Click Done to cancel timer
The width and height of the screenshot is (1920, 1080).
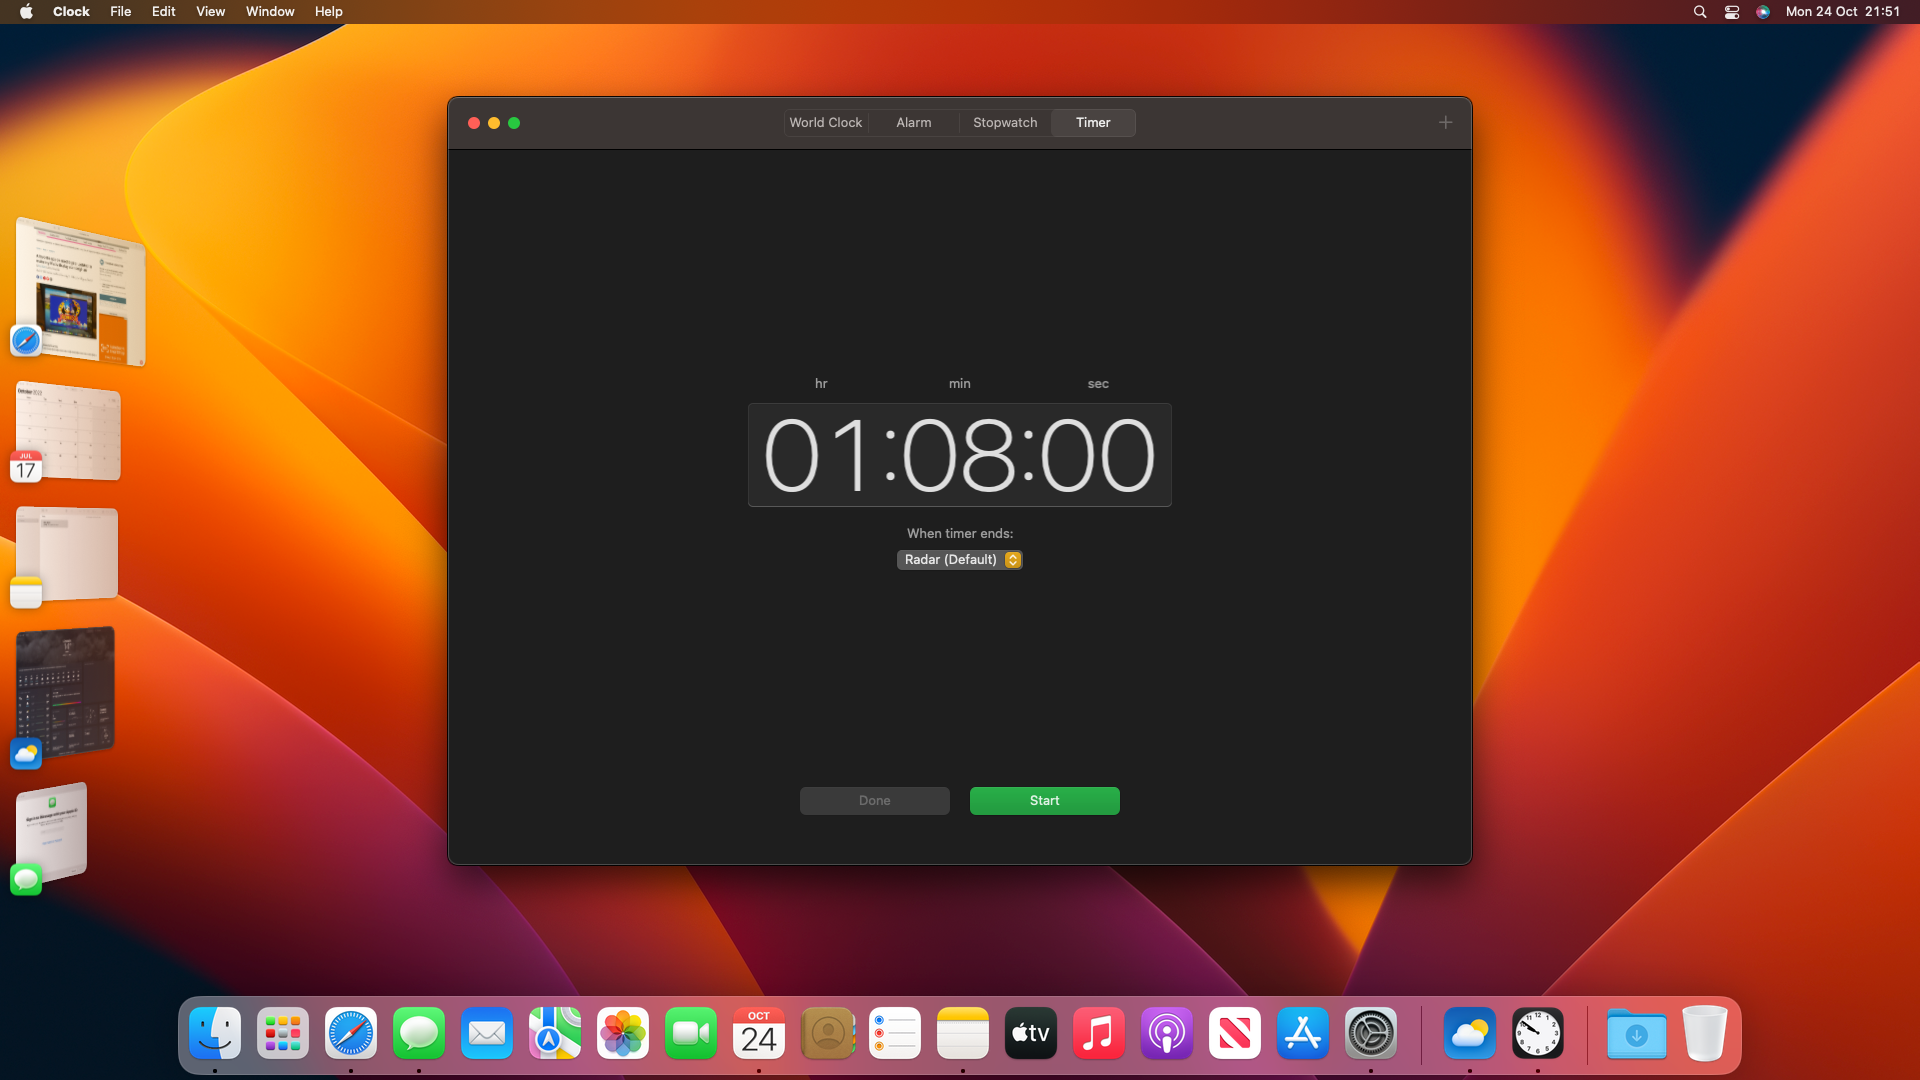[874, 800]
